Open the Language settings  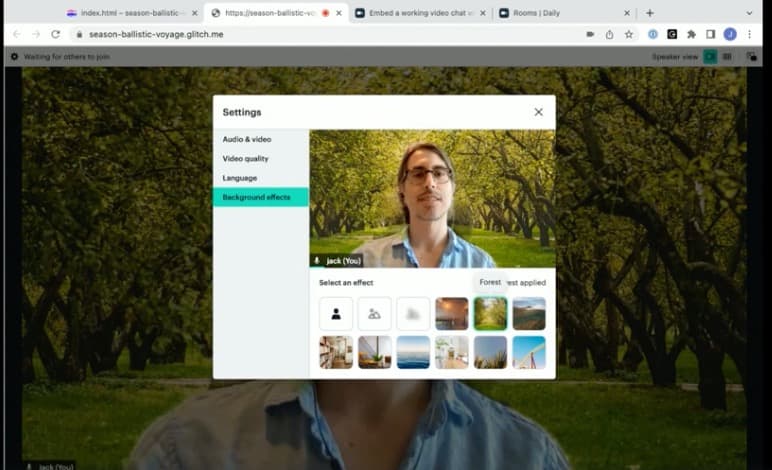point(261,178)
